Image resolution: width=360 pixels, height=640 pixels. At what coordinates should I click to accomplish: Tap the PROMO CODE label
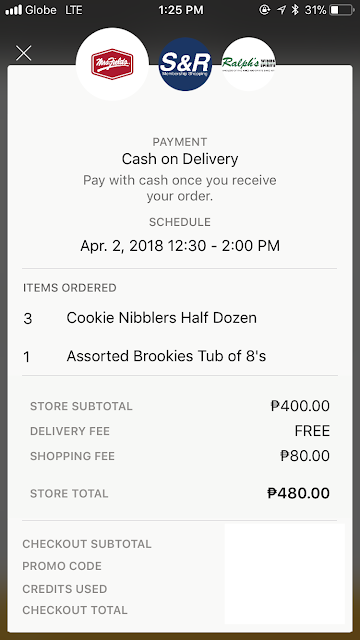click(62, 566)
